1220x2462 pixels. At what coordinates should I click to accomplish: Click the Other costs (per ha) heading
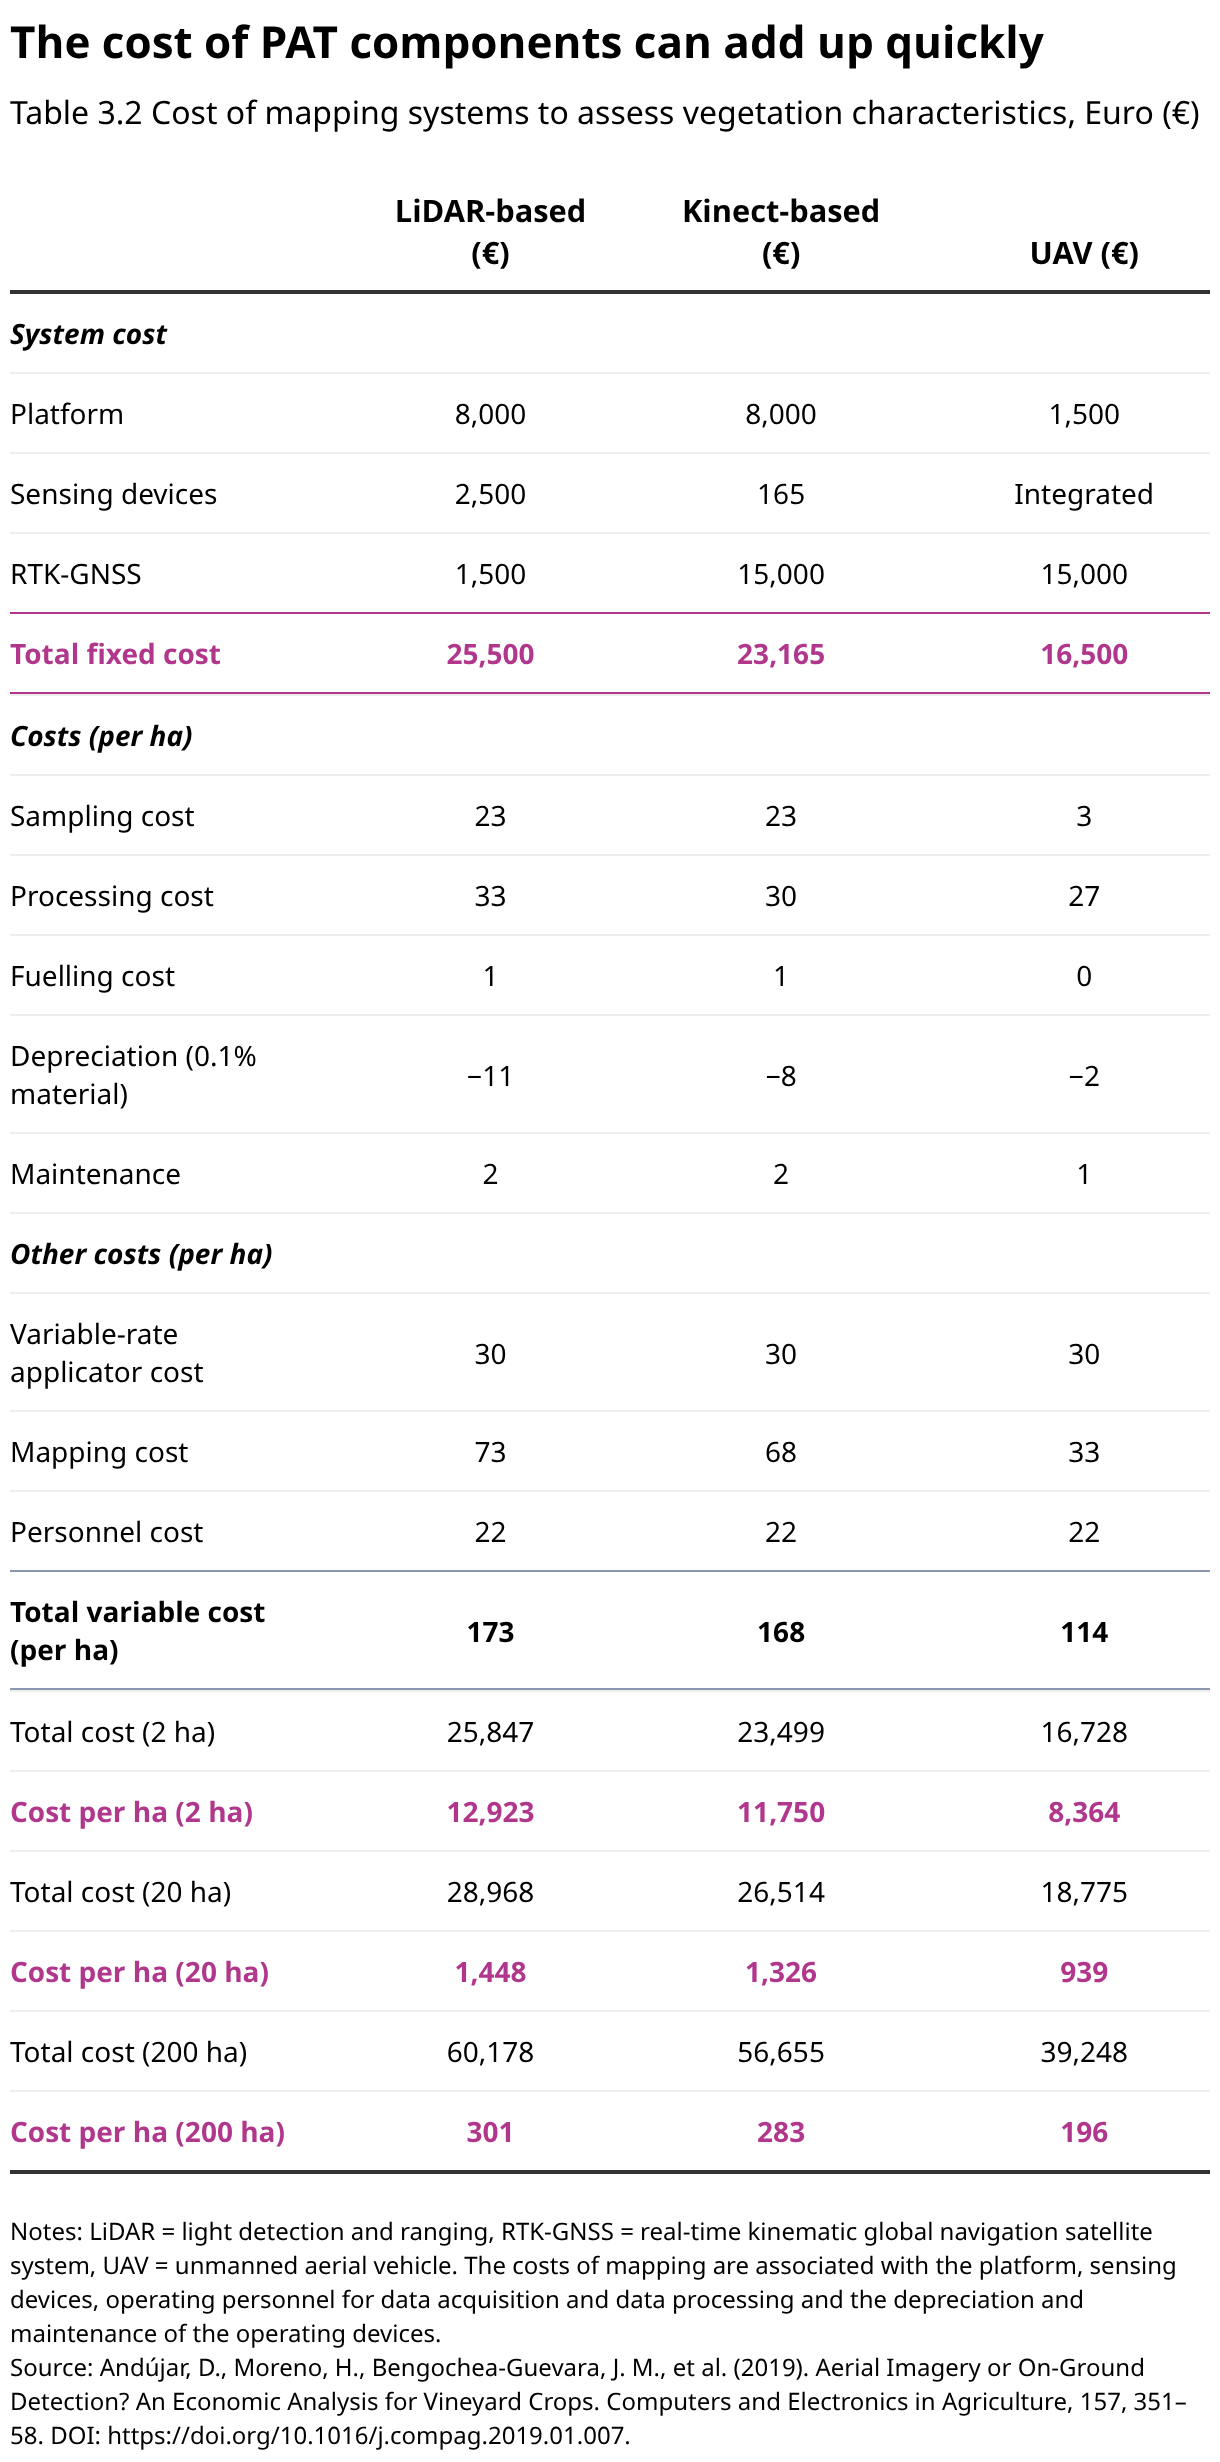coord(141,1254)
